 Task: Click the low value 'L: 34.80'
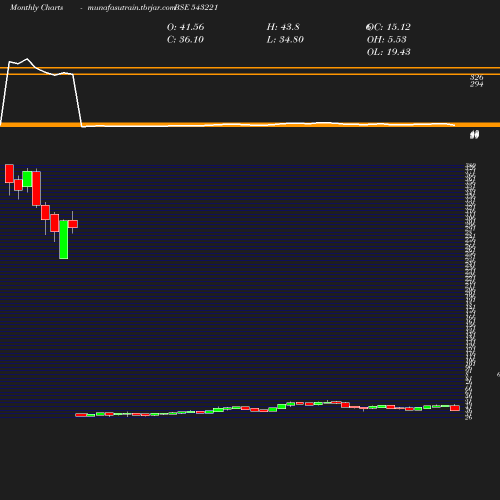285,40
